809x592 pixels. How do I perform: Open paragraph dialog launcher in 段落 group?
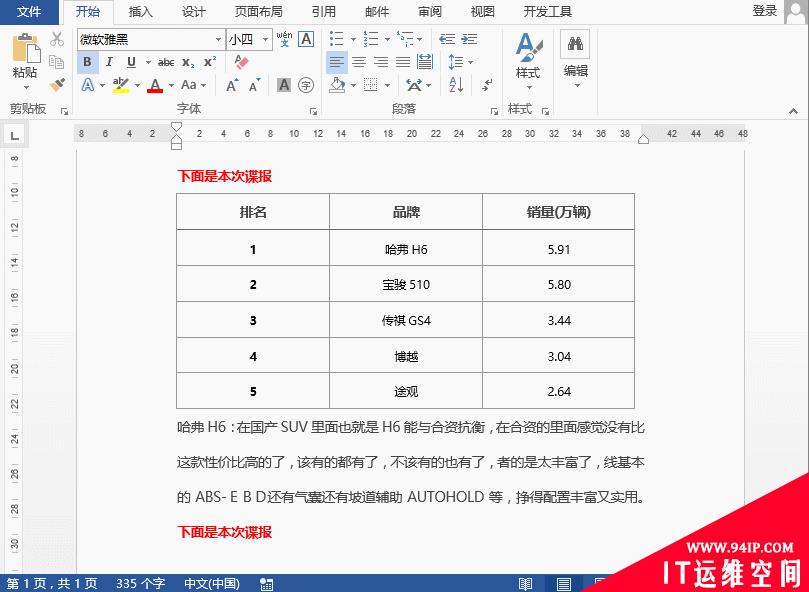pyautogui.click(x=494, y=111)
